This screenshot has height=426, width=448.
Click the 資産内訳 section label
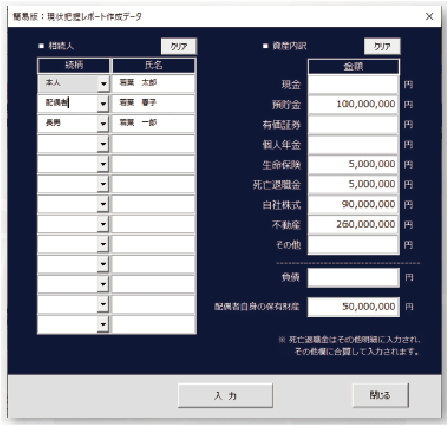[289, 46]
